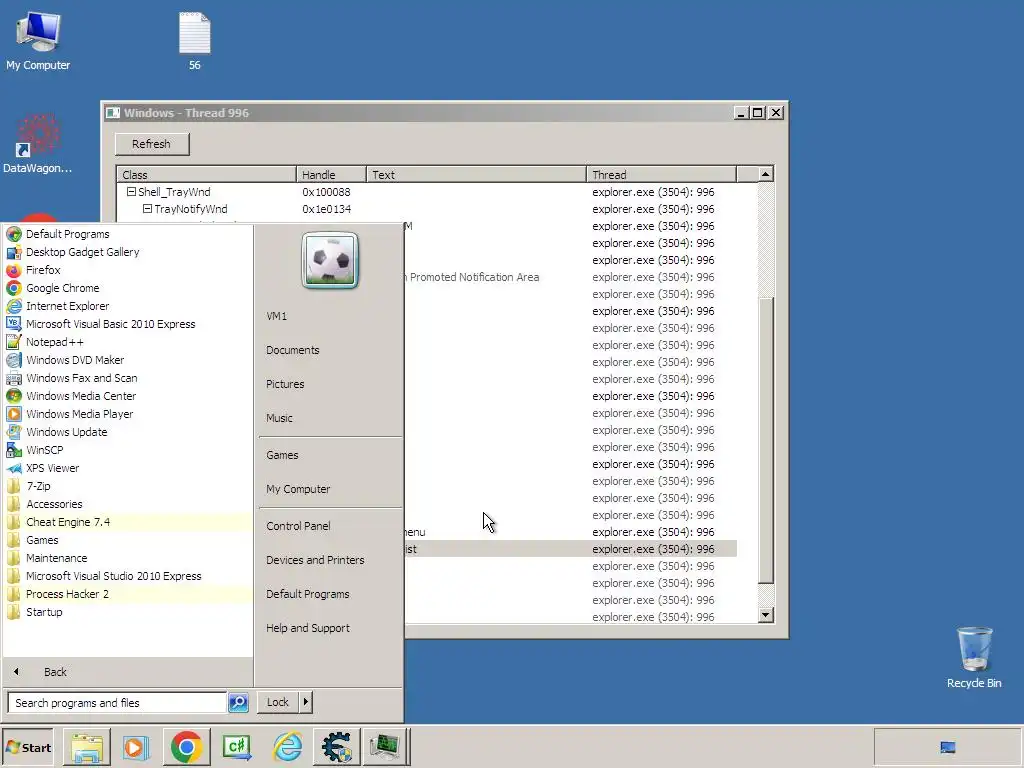Open Help and Support
This screenshot has width=1024, height=768.
coord(308,628)
